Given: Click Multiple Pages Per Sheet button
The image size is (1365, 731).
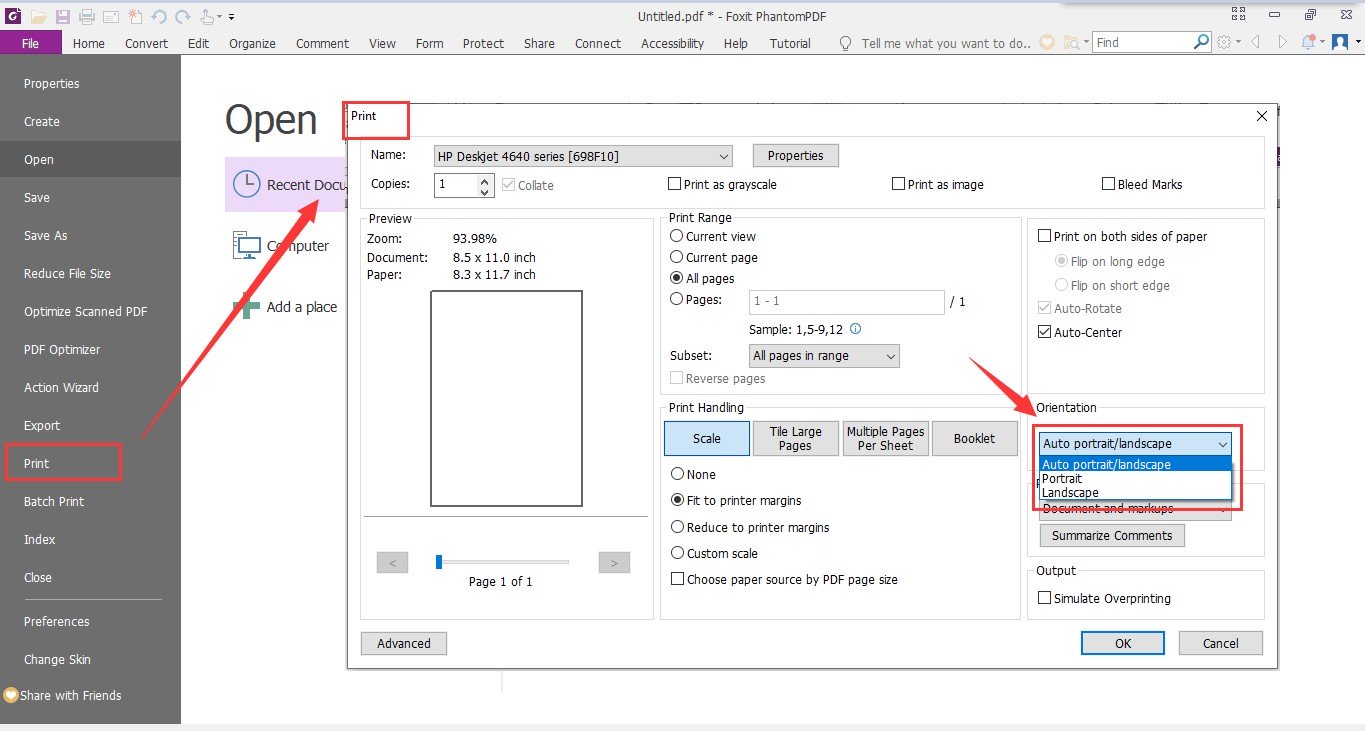Looking at the screenshot, I should [885, 439].
